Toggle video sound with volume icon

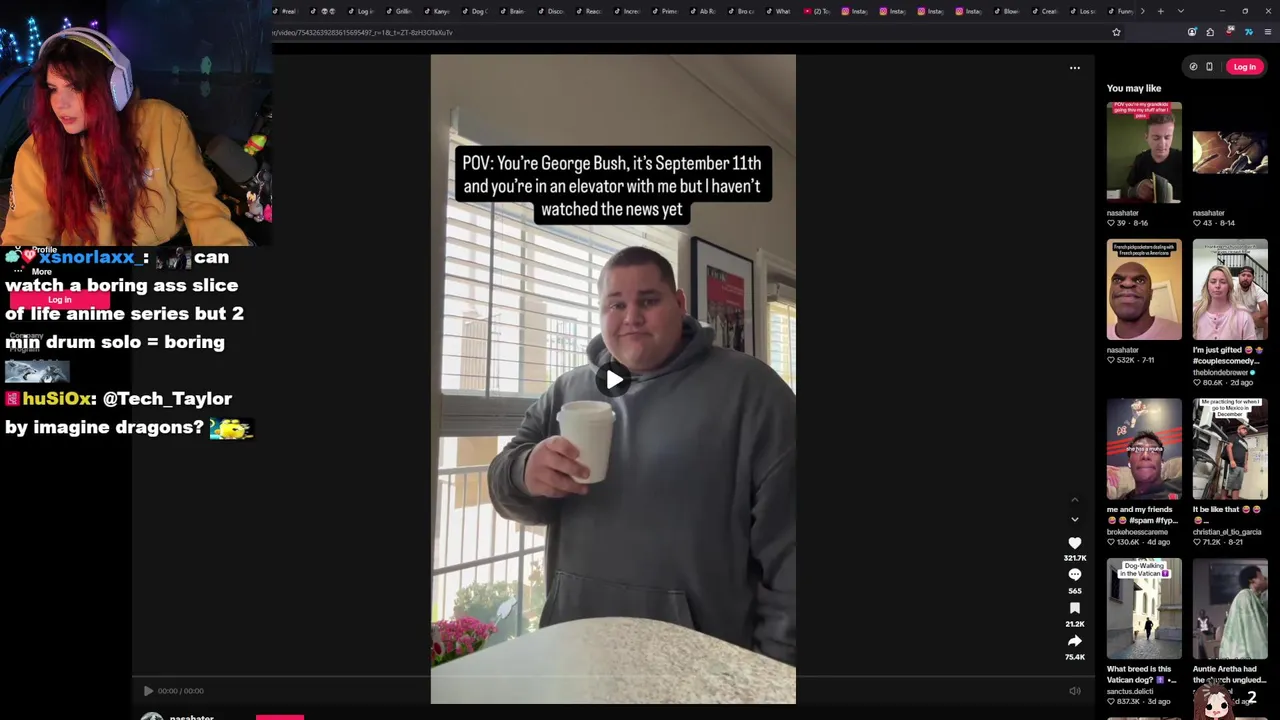1075,691
